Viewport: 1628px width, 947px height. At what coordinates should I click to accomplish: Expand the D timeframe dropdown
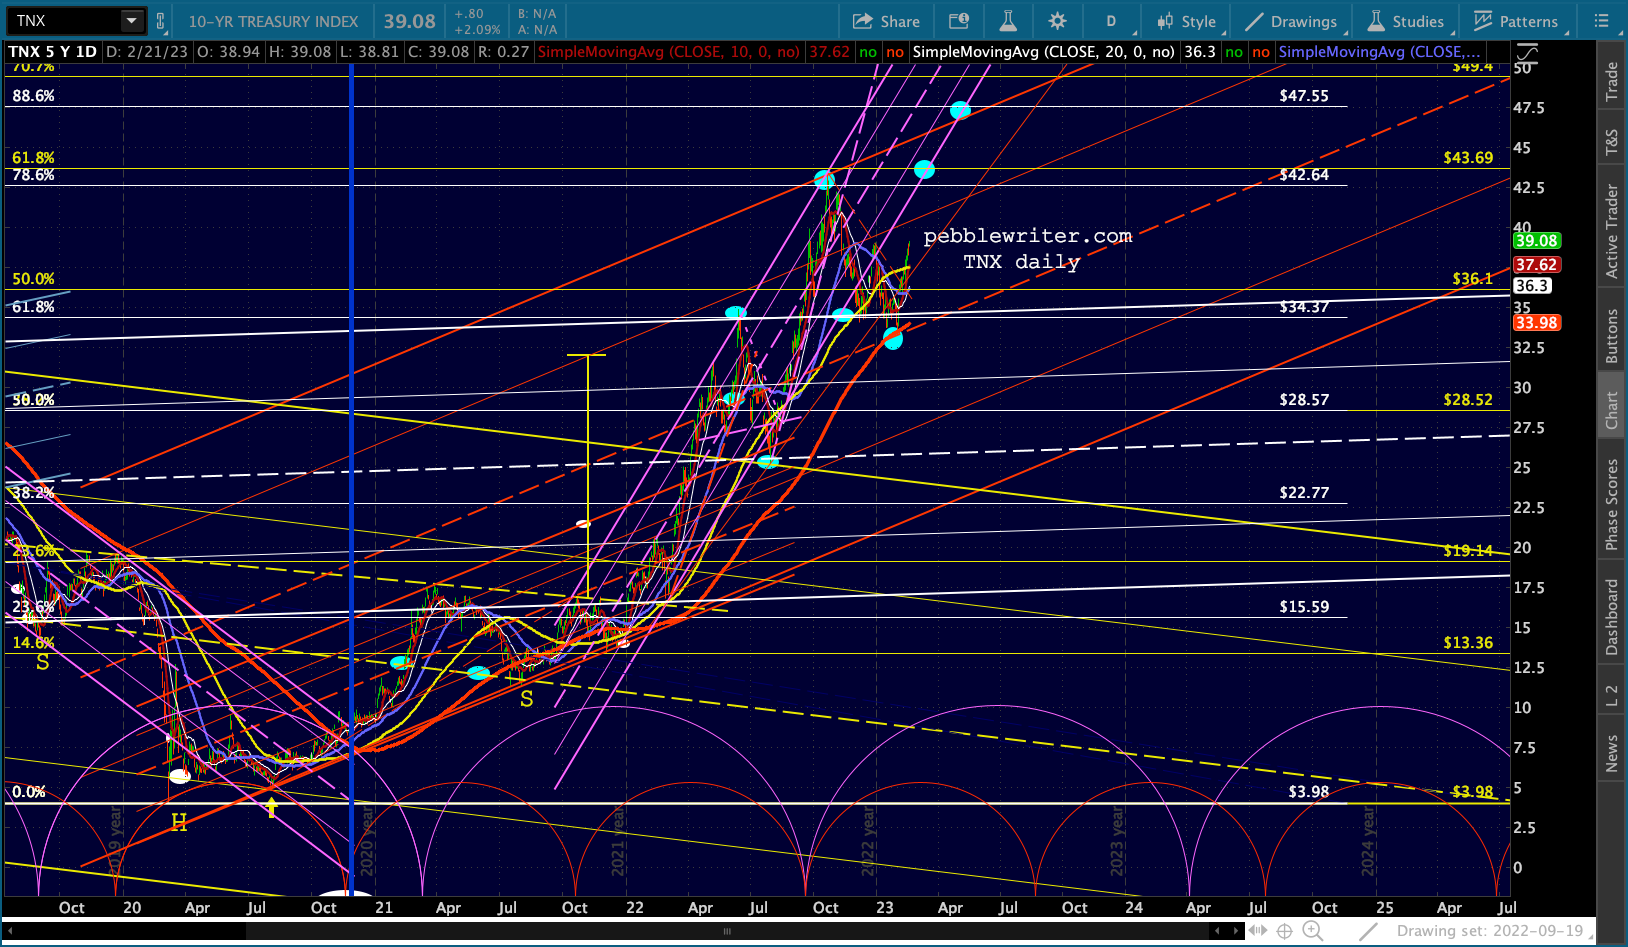tap(1111, 21)
